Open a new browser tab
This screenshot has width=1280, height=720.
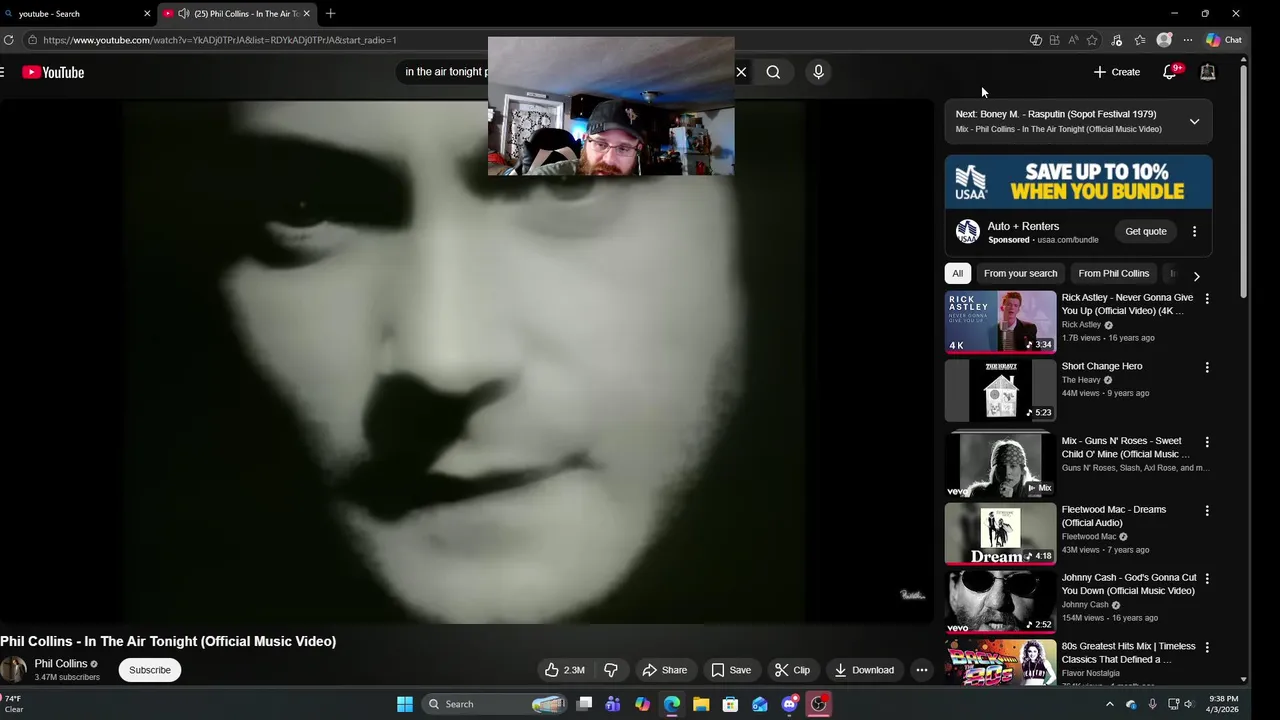coord(331,14)
